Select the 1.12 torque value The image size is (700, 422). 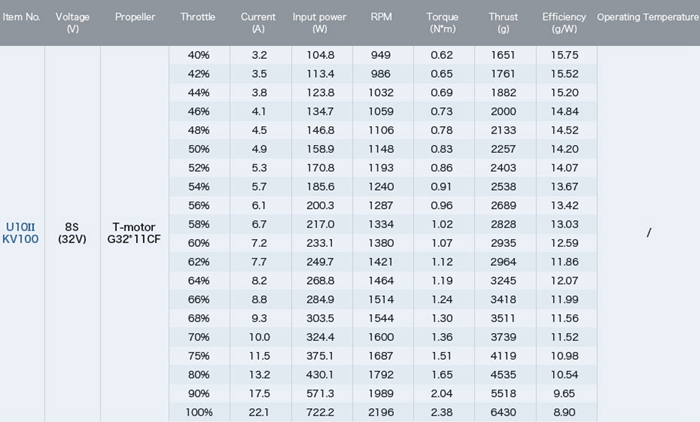click(x=442, y=262)
